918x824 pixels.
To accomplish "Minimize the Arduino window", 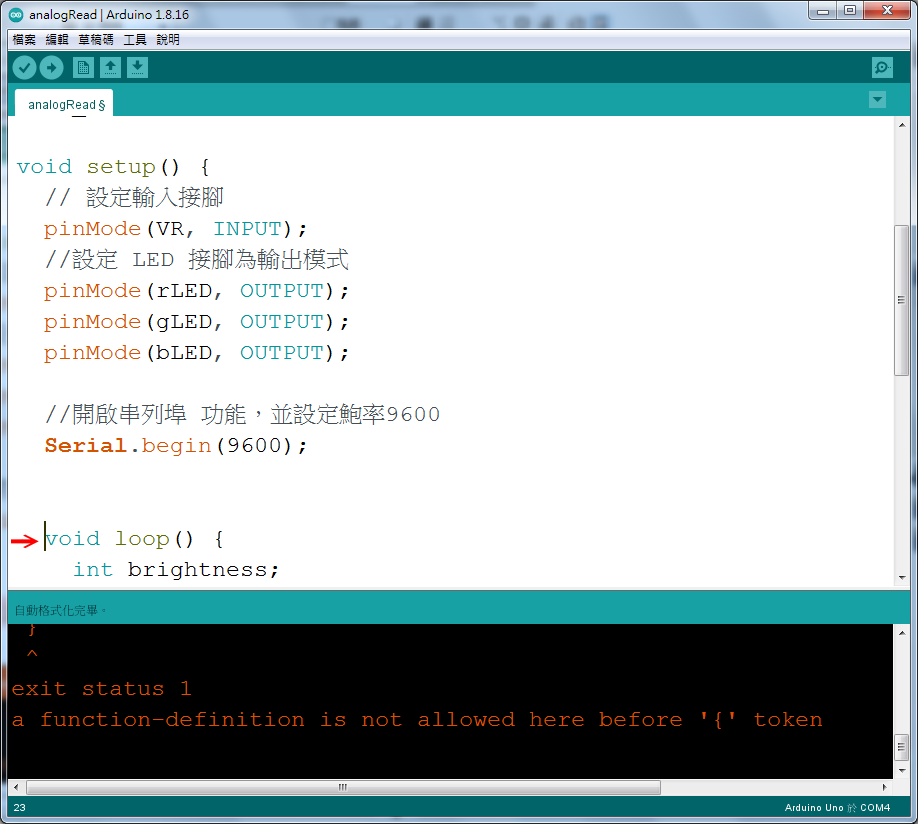I will click(x=823, y=11).
